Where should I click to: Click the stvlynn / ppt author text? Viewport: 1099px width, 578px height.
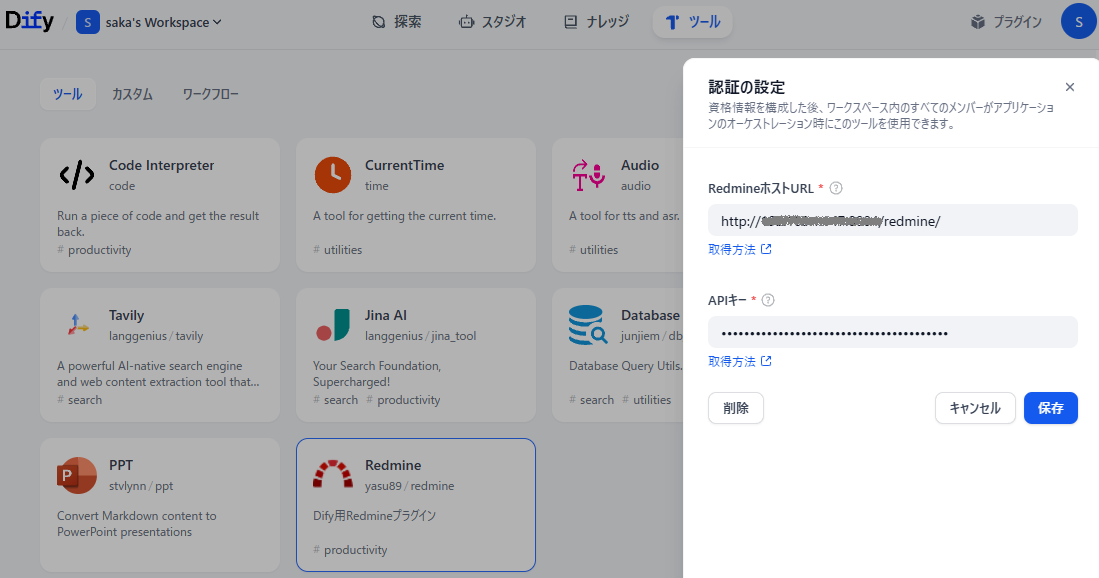click(141, 486)
